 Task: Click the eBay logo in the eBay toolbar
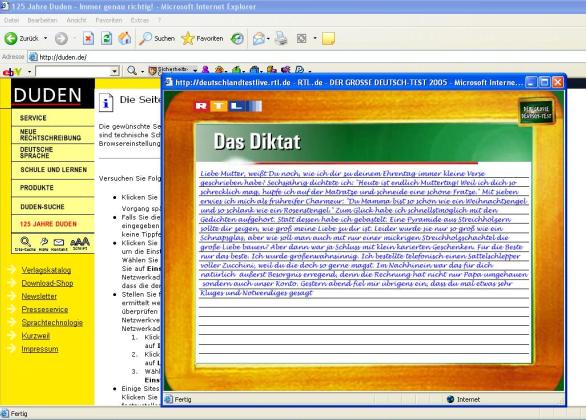pos(12,71)
